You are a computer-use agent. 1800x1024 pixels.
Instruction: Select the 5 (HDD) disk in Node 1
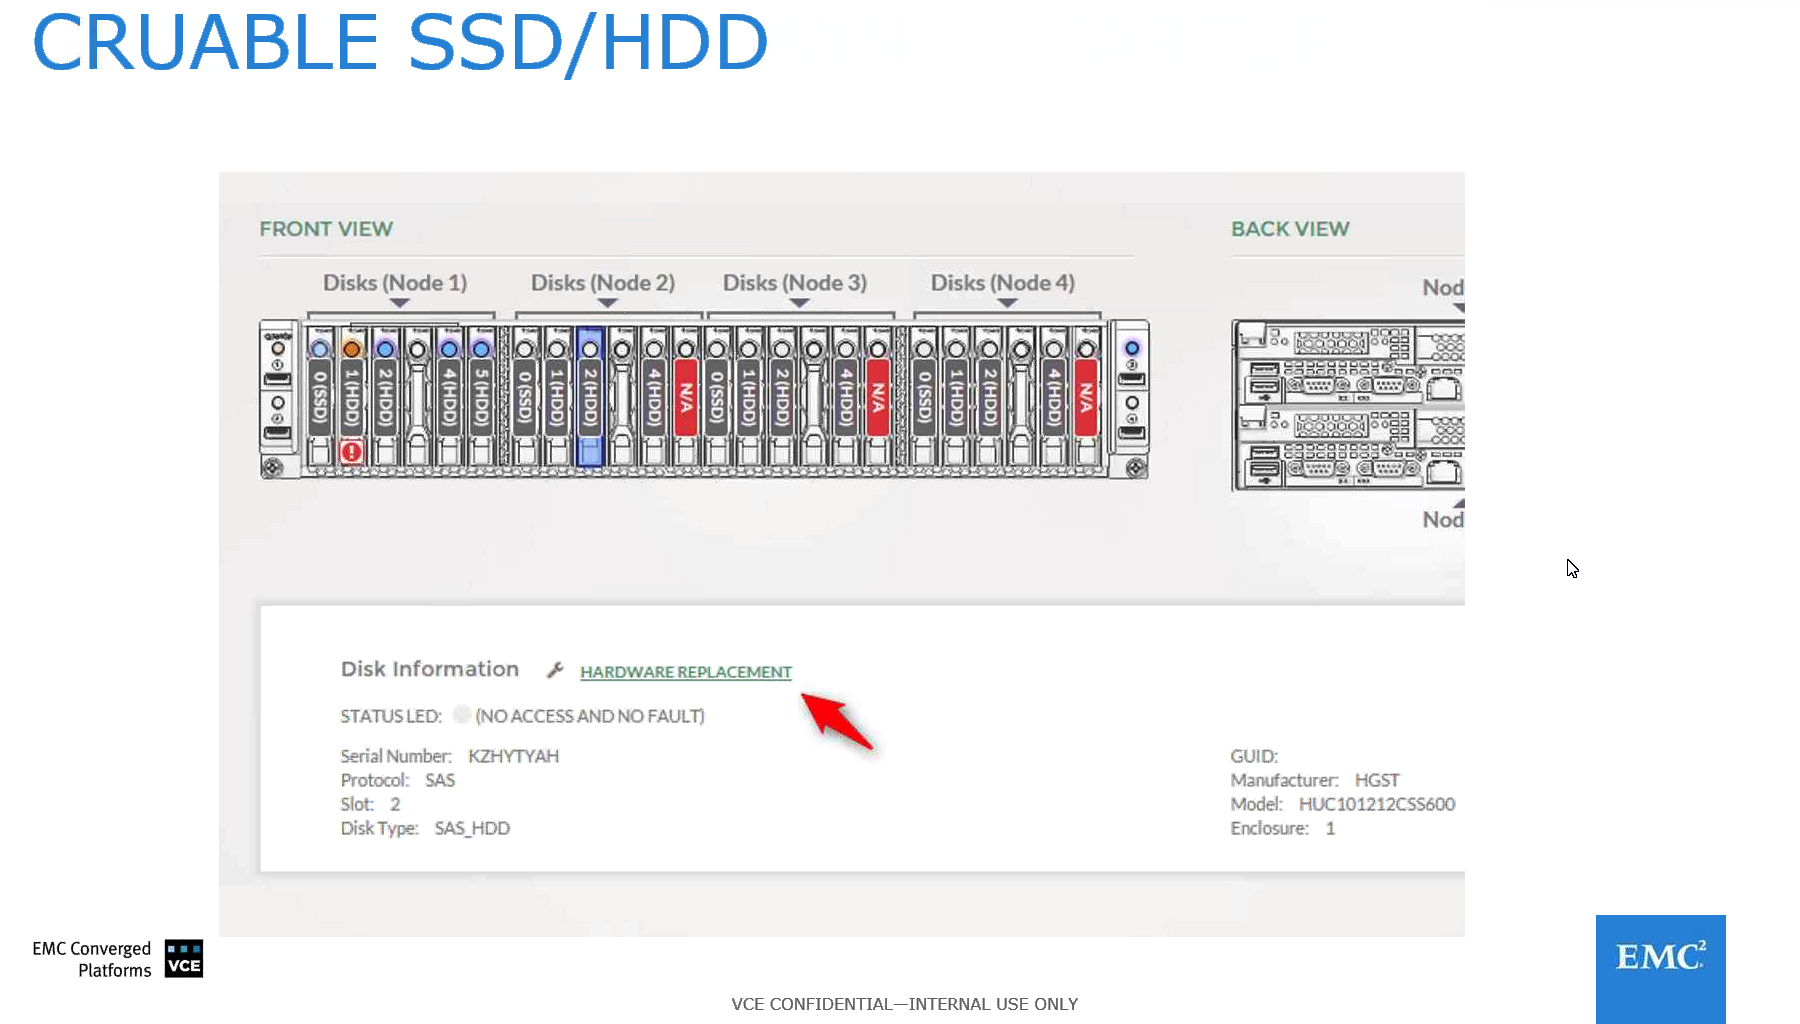click(x=481, y=398)
